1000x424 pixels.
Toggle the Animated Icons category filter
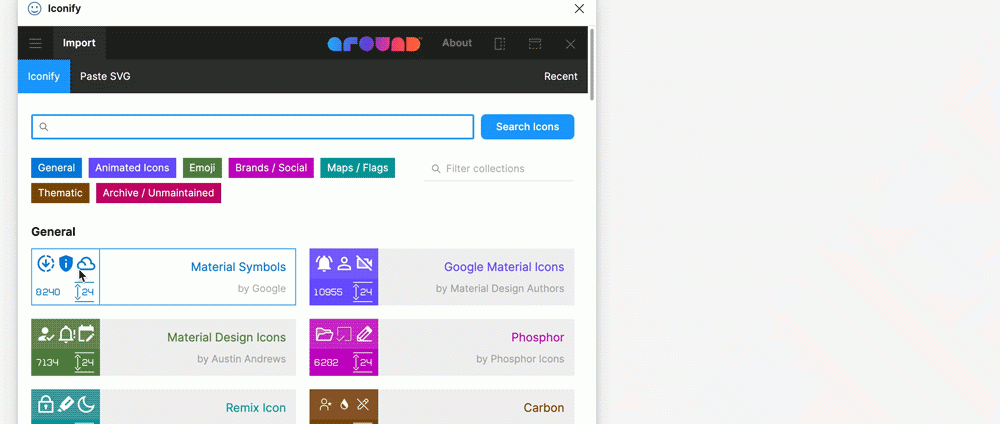(132, 168)
